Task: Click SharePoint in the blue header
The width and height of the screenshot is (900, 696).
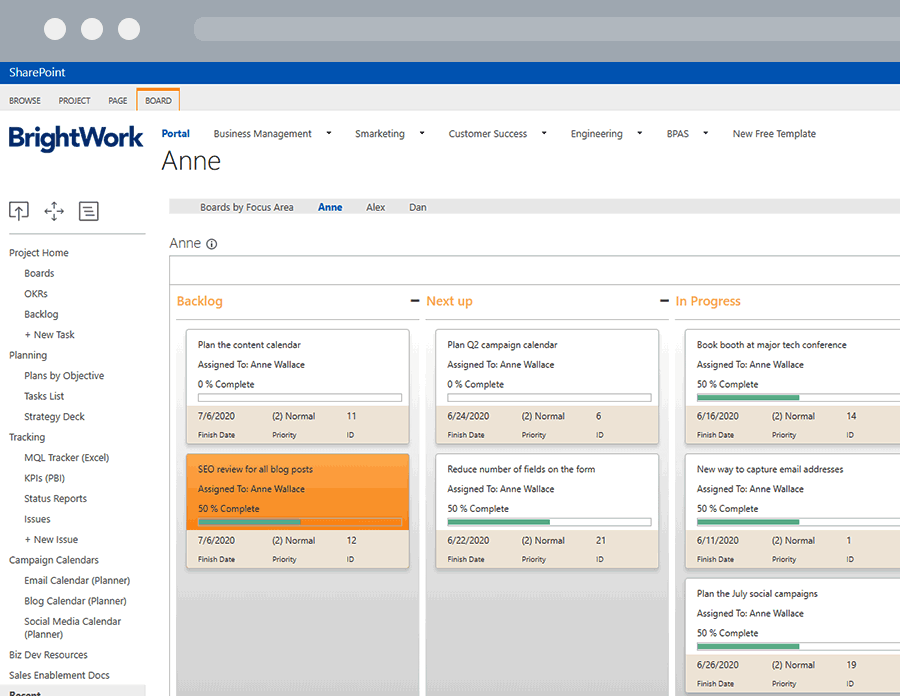Action: point(37,72)
